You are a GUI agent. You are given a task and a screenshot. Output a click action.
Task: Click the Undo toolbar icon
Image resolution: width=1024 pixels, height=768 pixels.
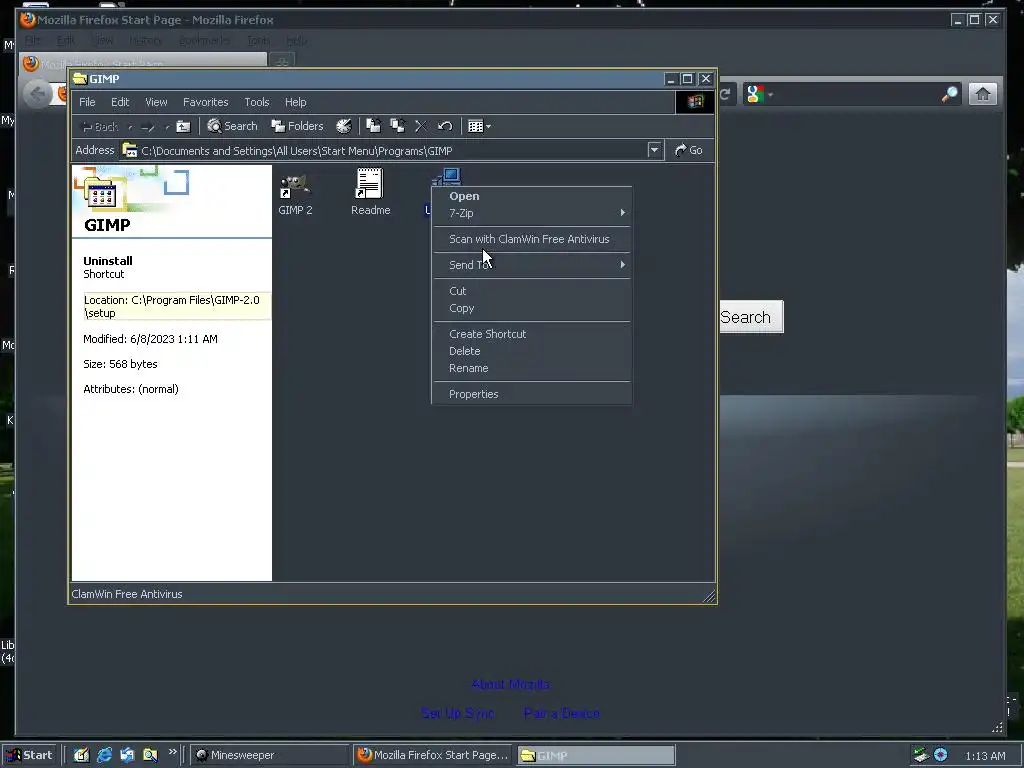445,126
